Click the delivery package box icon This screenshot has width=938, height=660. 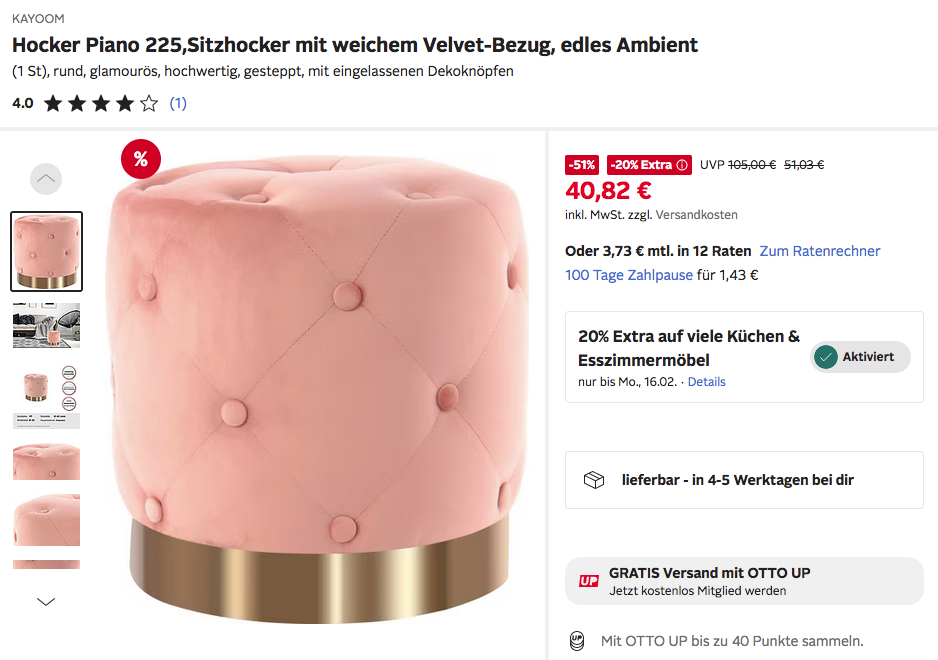593,480
